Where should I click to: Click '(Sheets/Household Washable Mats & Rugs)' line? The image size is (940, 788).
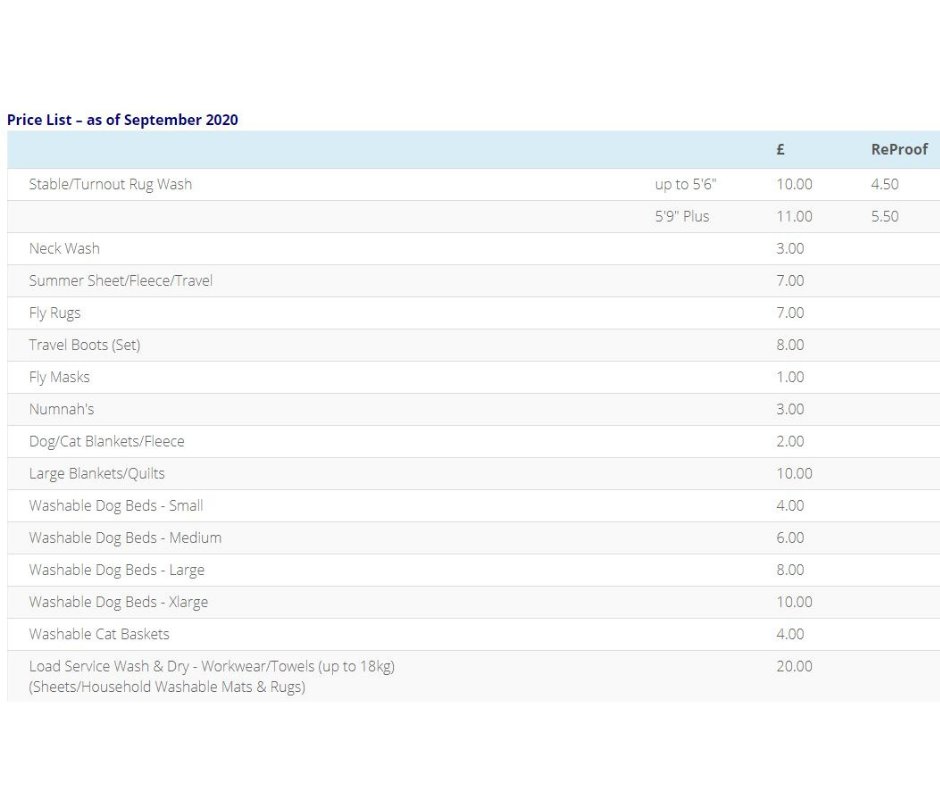(167, 687)
